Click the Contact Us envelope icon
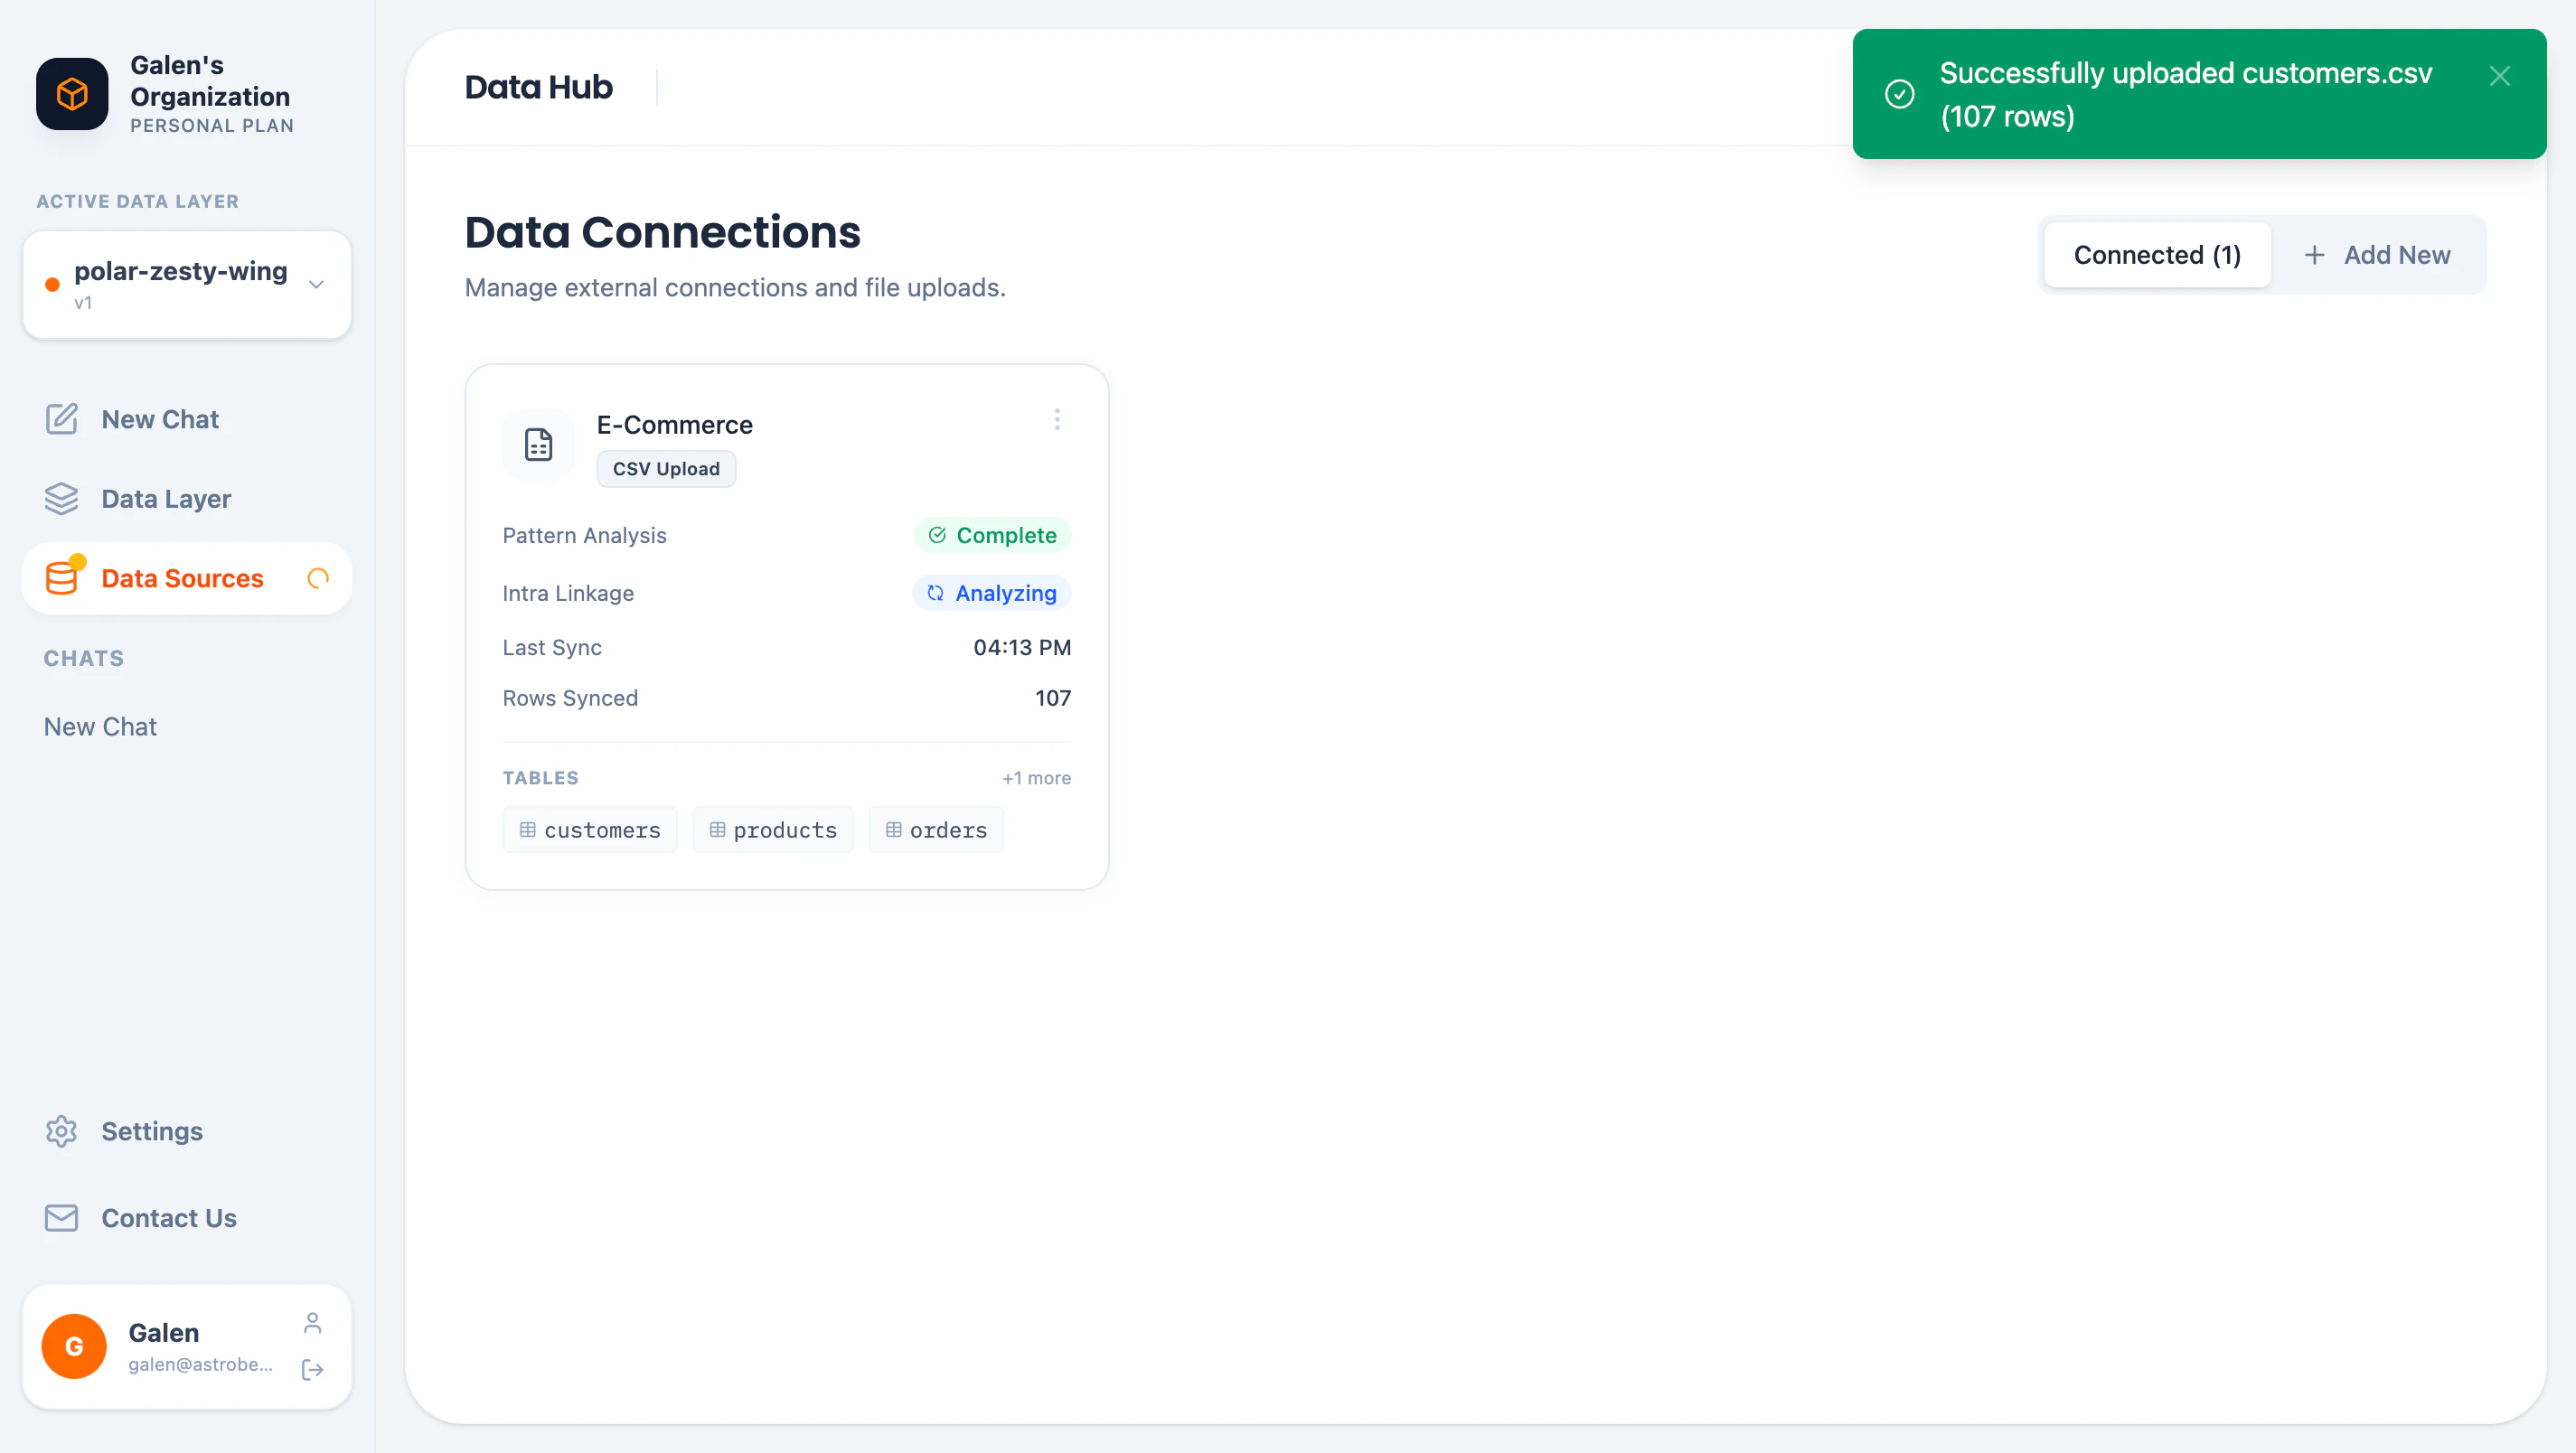The image size is (2576, 1453). [x=61, y=1218]
